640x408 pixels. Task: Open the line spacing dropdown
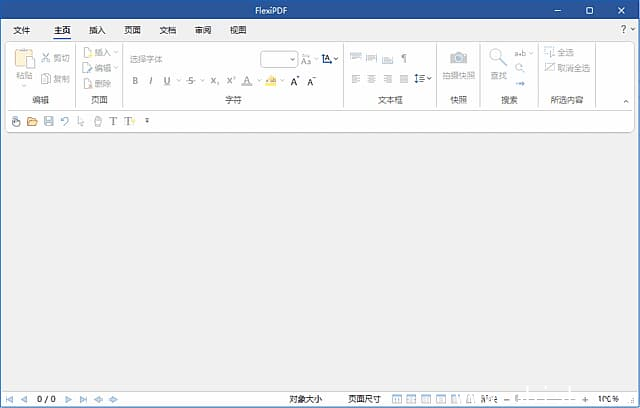pos(422,78)
